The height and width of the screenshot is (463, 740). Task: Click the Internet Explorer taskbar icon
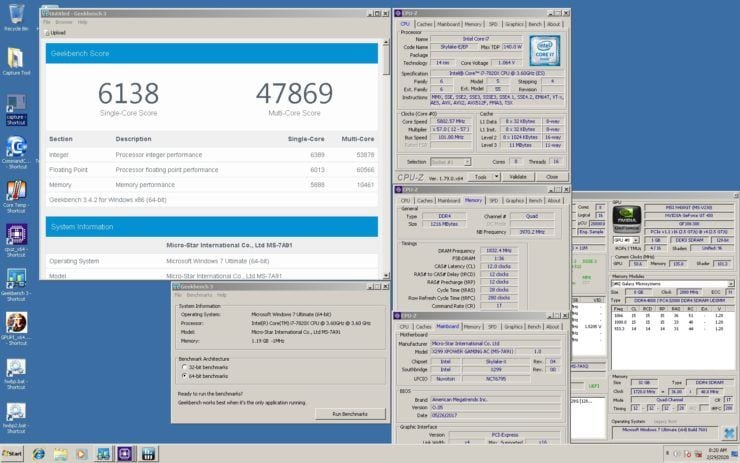(39, 454)
